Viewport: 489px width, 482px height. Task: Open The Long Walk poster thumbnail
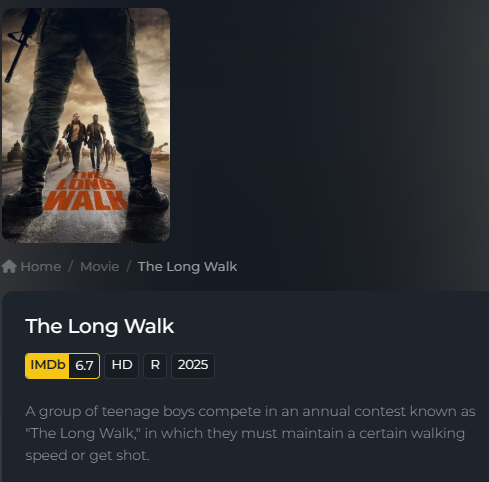[86, 125]
